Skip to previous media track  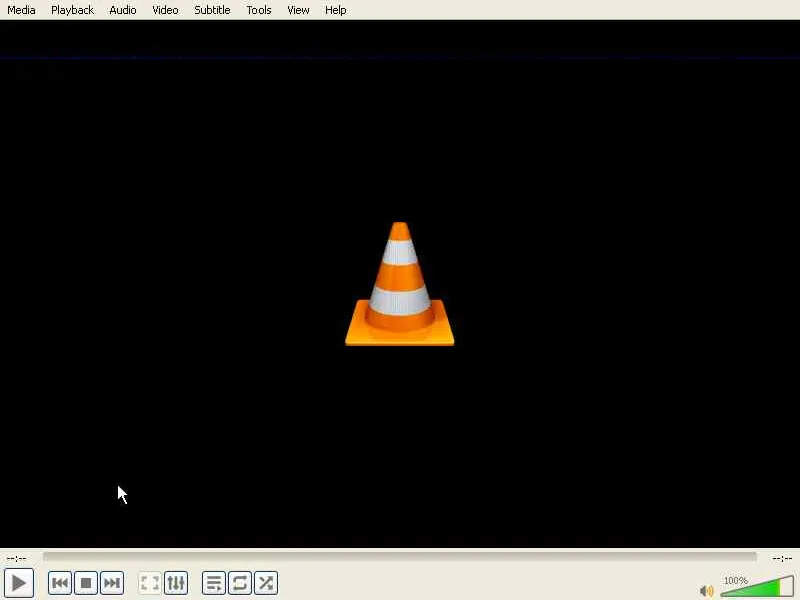click(60, 583)
